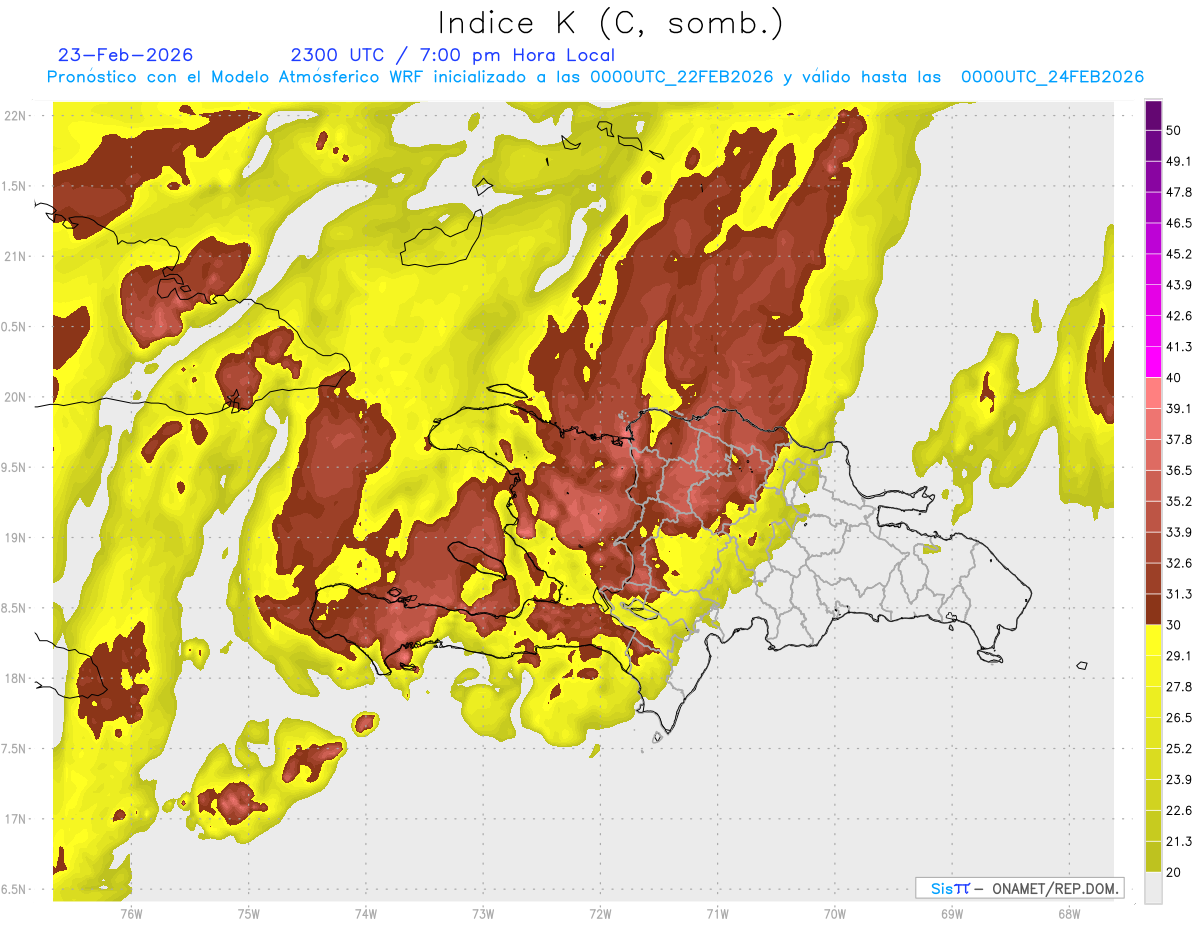The height and width of the screenshot is (927, 1200).
Task: Pick the dark purple swatch above 50
Action: tap(1153, 116)
